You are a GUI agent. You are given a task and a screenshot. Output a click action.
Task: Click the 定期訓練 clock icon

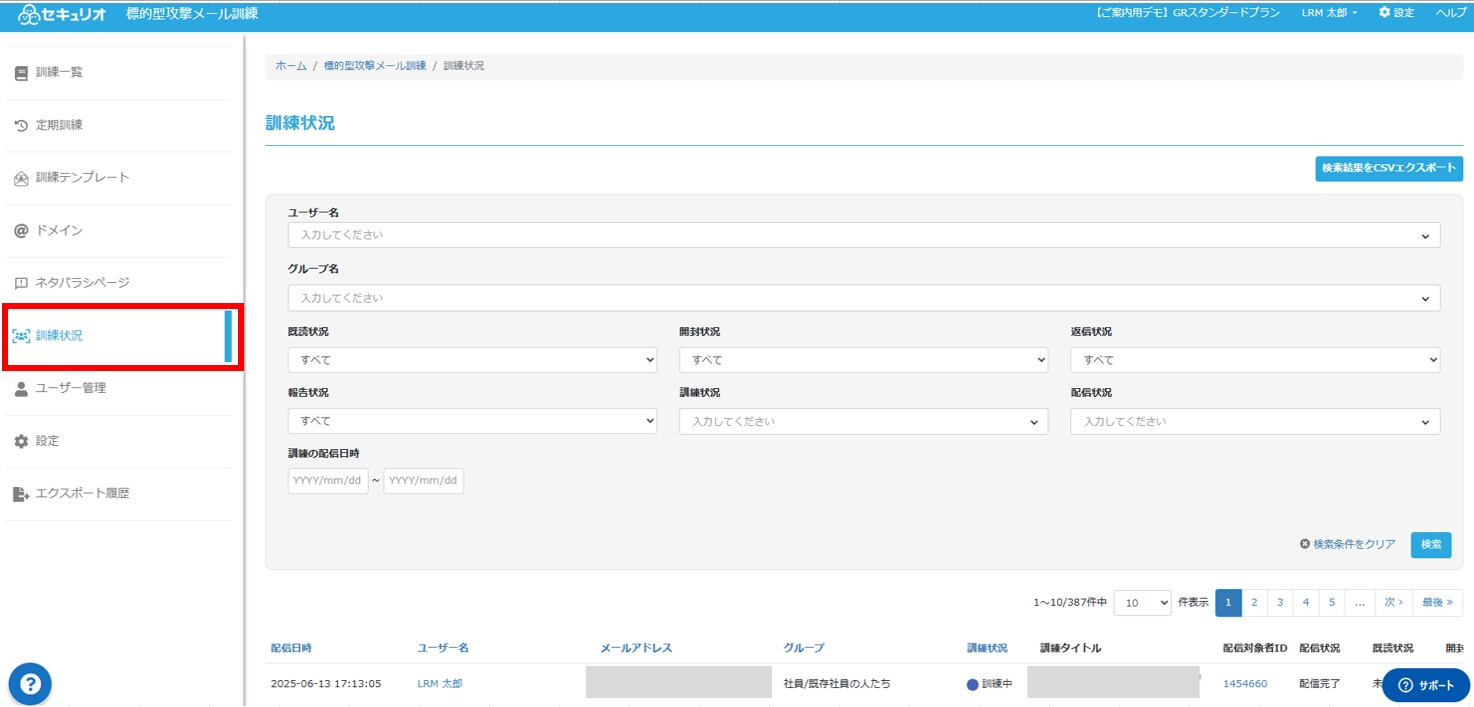coord(21,125)
